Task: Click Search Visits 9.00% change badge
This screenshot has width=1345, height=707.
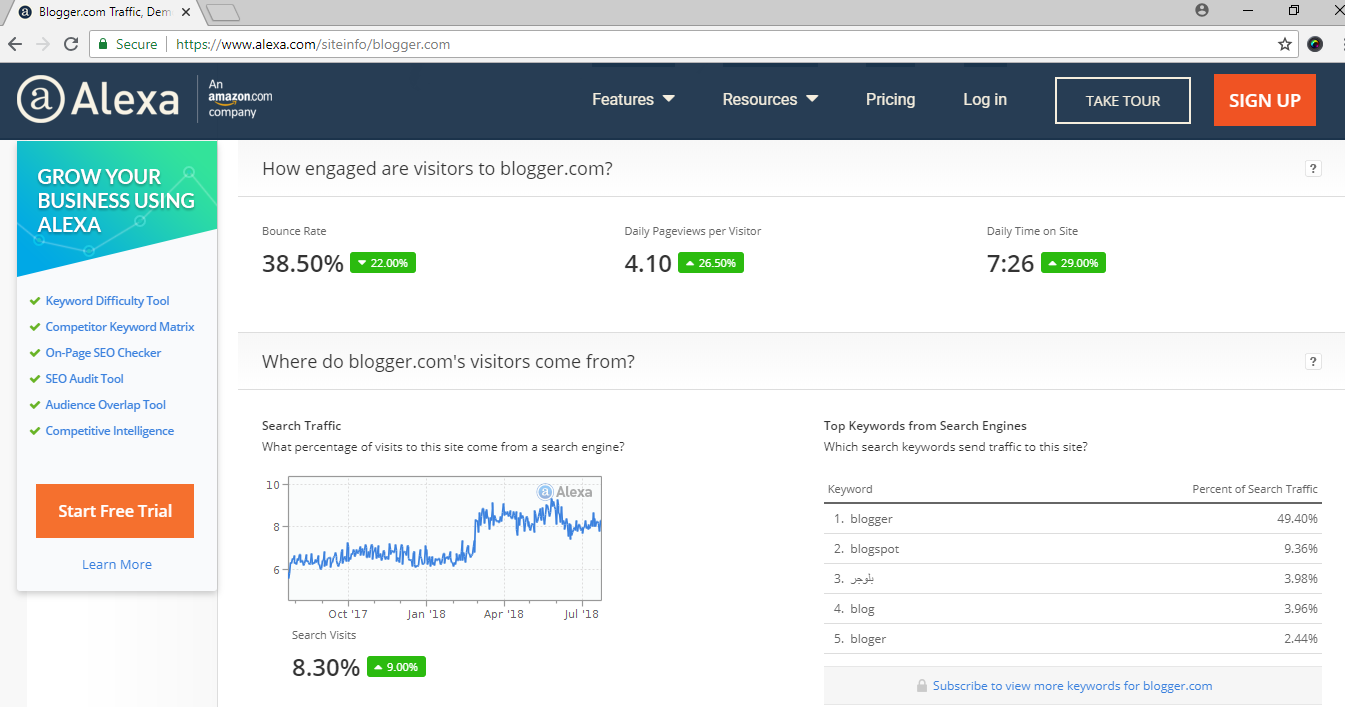Action: pyautogui.click(x=396, y=667)
